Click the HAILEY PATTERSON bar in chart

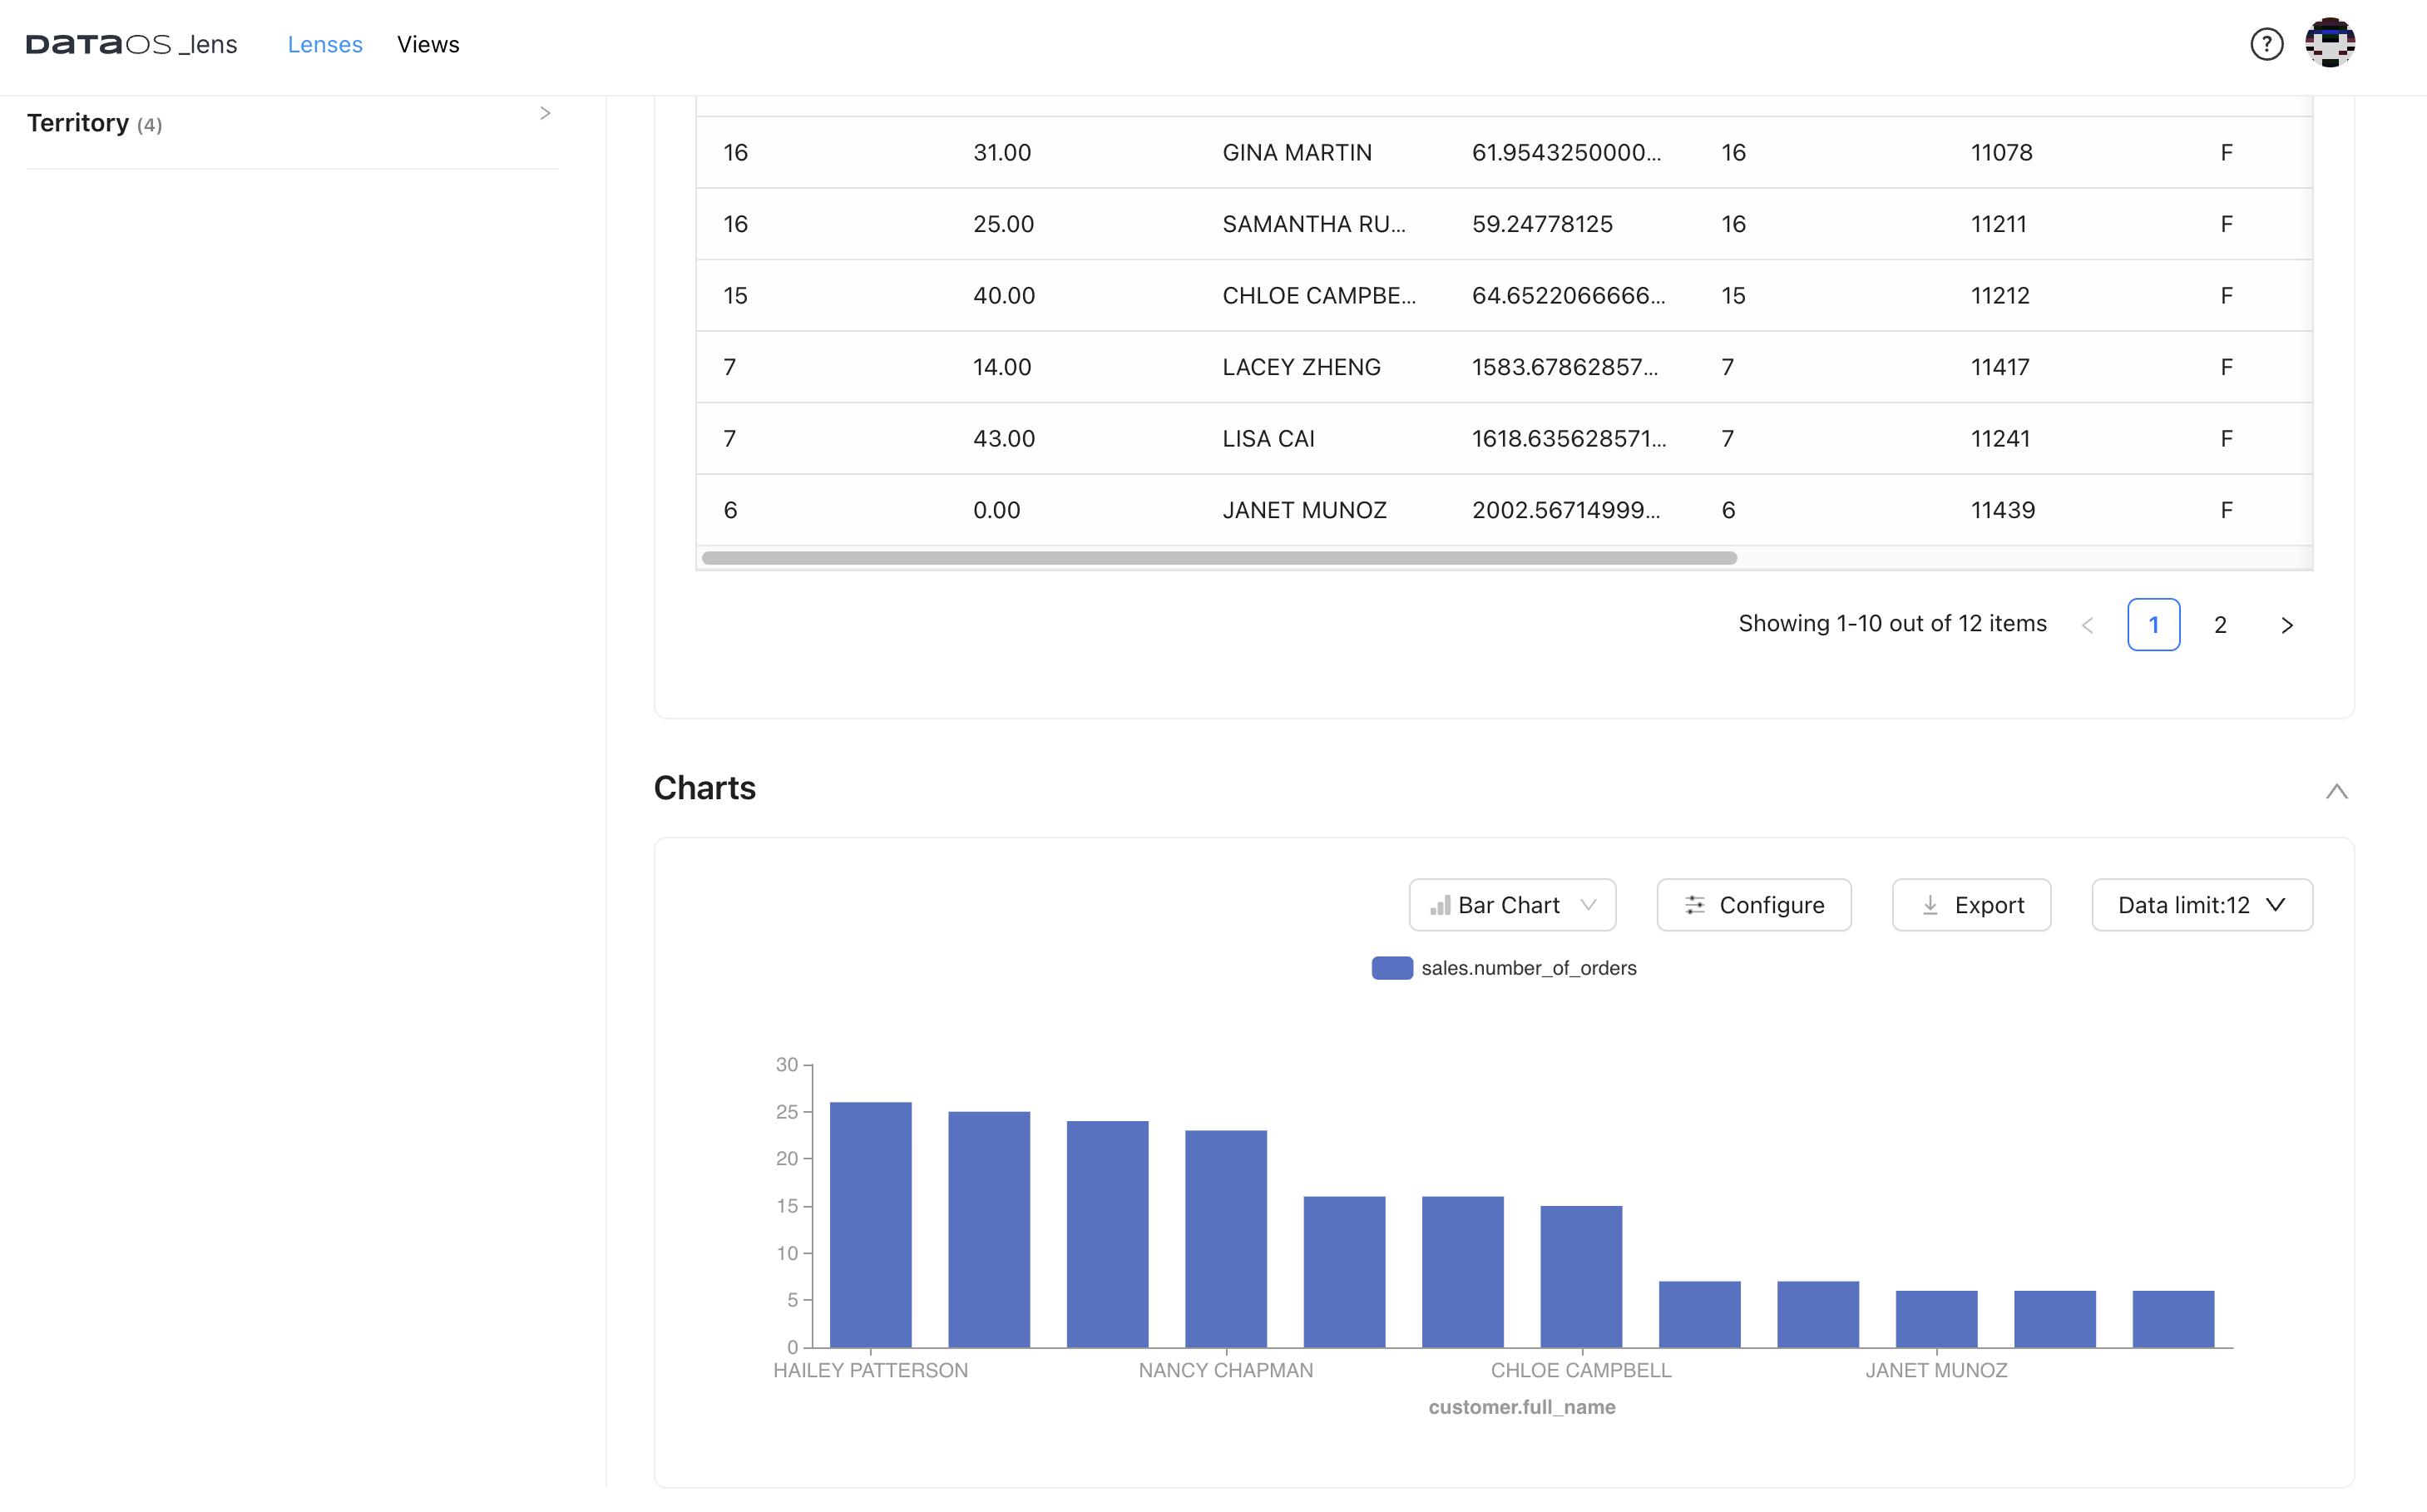coord(870,1225)
